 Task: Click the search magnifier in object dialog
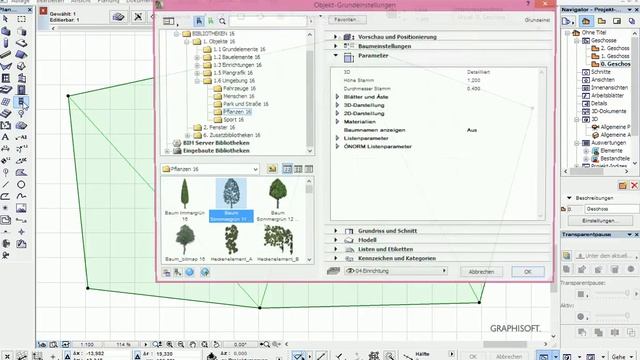(x=222, y=21)
